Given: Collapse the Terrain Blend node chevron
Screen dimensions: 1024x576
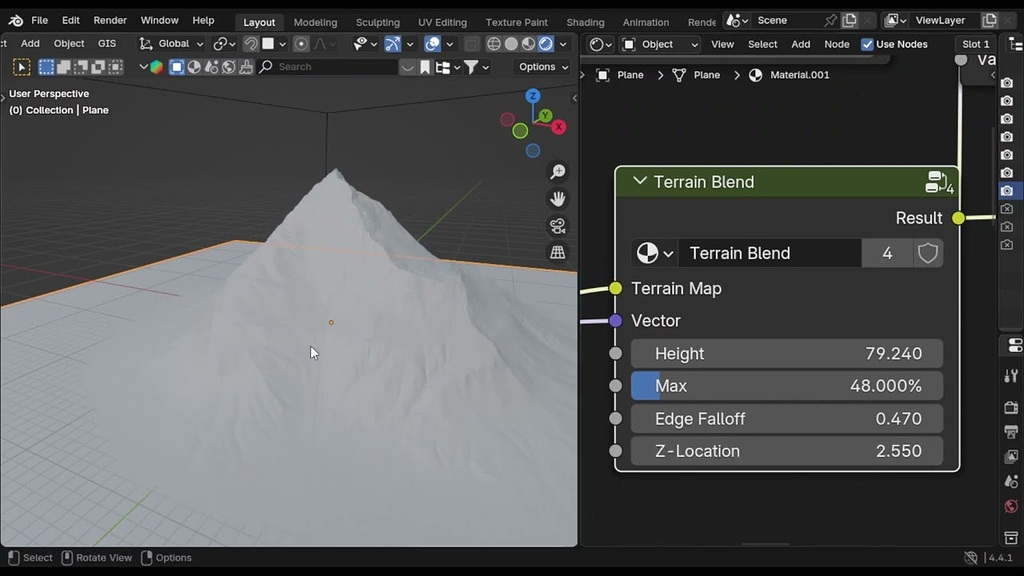Looking at the screenshot, I should click(x=639, y=181).
